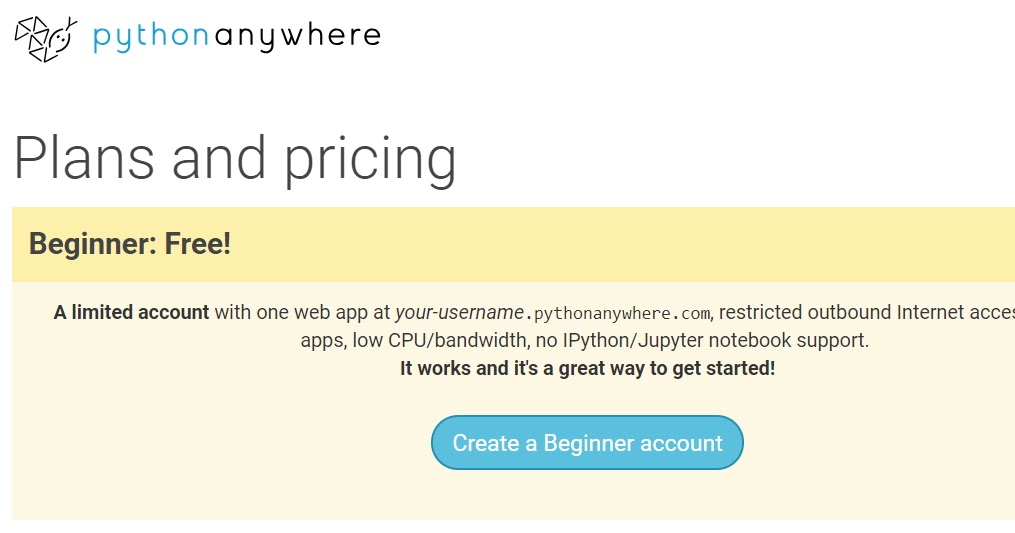Click the italic "your-username" text
Screen dimensions: 1015x533
[x=459, y=312]
